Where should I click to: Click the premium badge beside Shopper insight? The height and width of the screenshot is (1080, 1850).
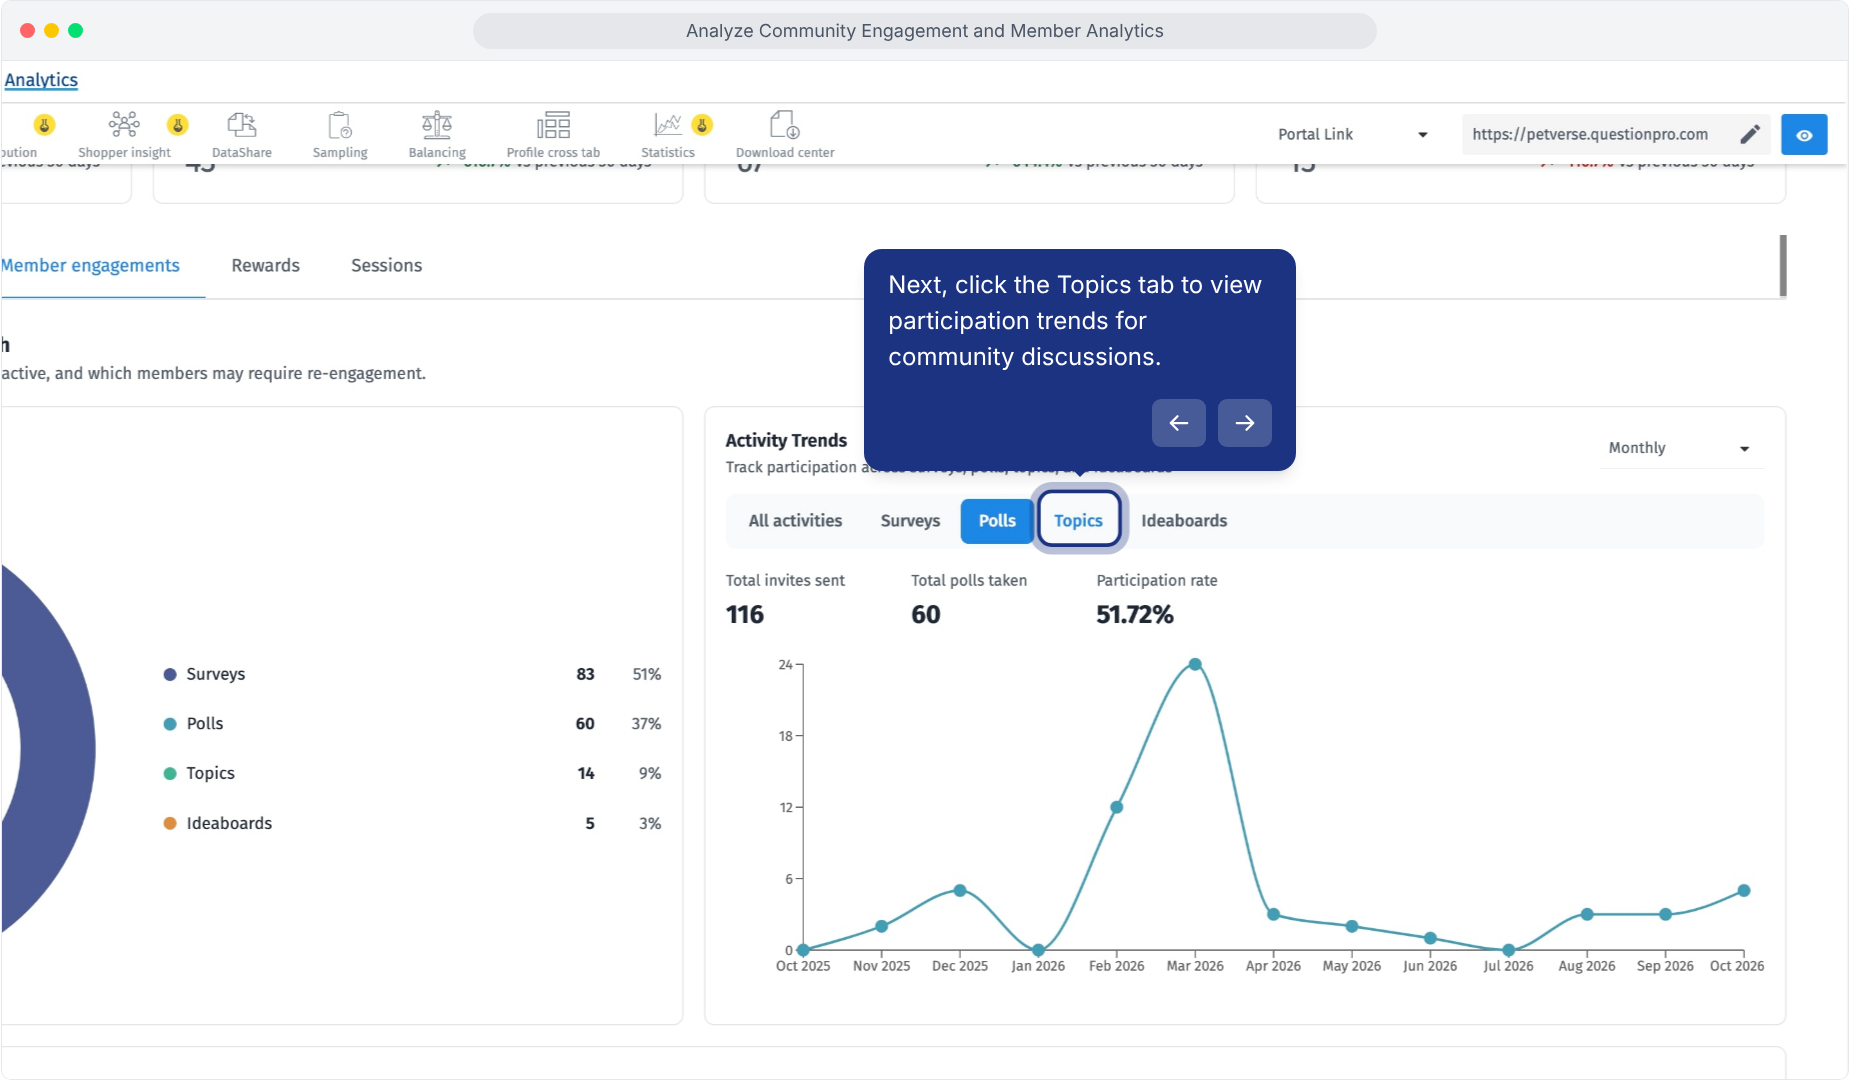(x=178, y=125)
